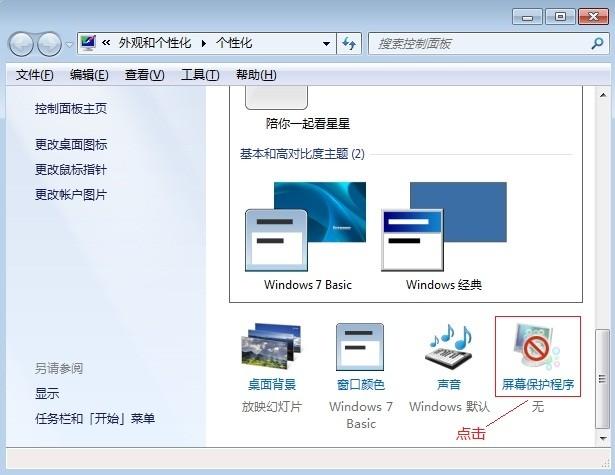
Task: Click 更改帐户图片 link
Action: [71, 195]
